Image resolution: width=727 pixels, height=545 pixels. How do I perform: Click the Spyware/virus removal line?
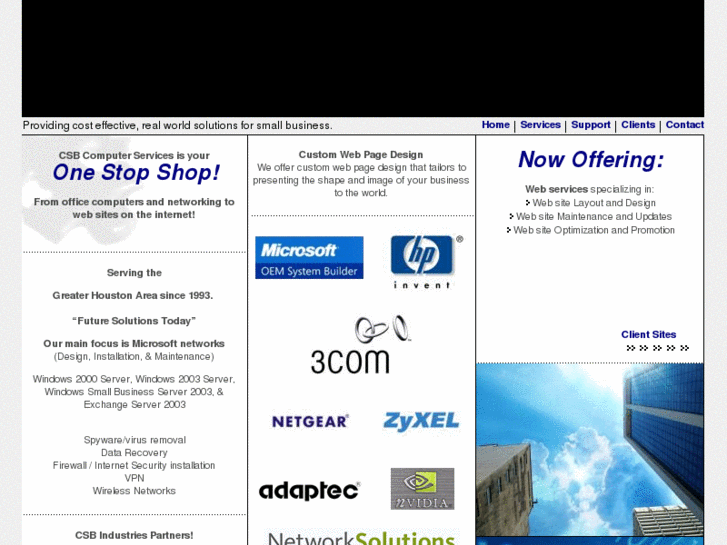point(134,440)
